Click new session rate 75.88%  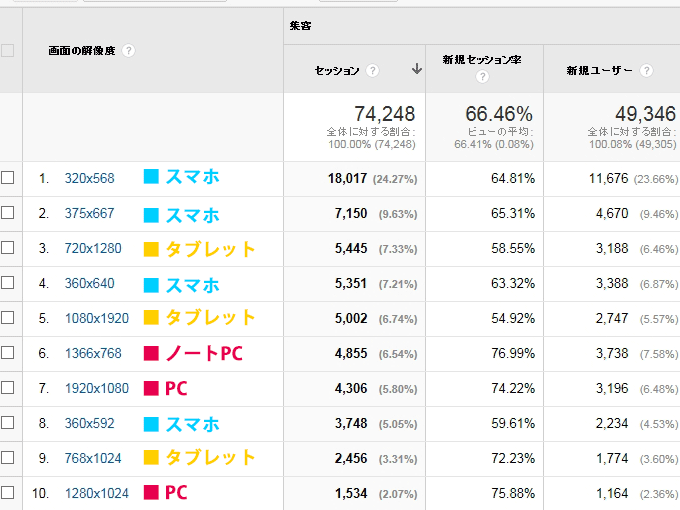(513, 494)
